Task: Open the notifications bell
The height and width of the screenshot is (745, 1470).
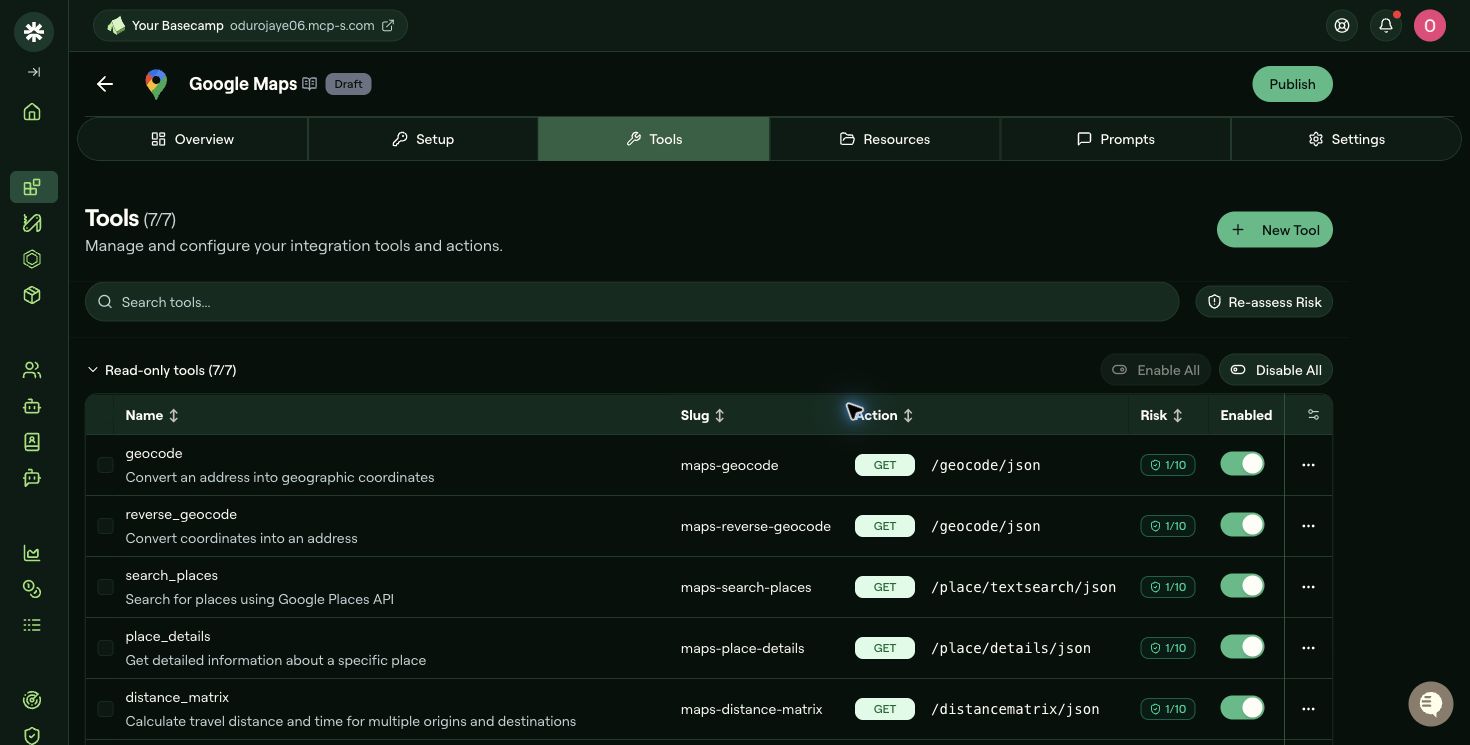Action: click(1386, 26)
